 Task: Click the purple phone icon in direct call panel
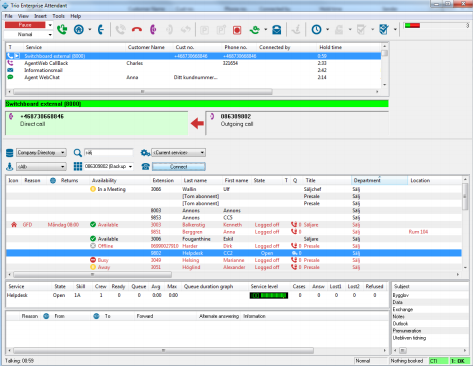11,116
